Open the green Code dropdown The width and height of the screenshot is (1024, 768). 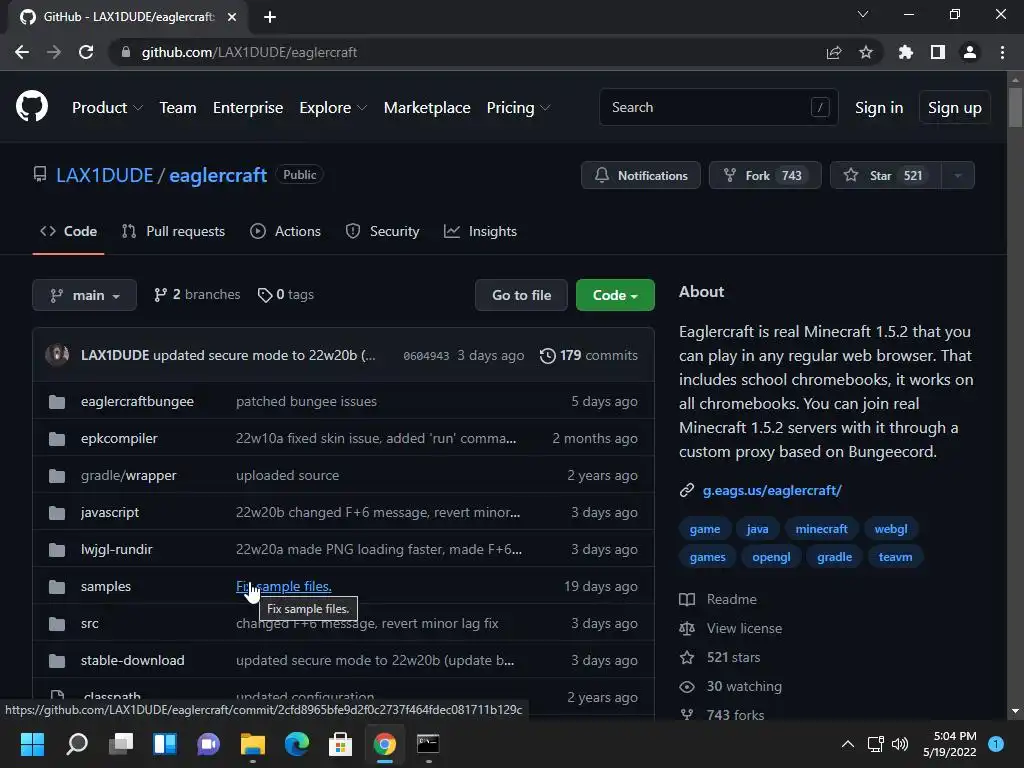615,295
